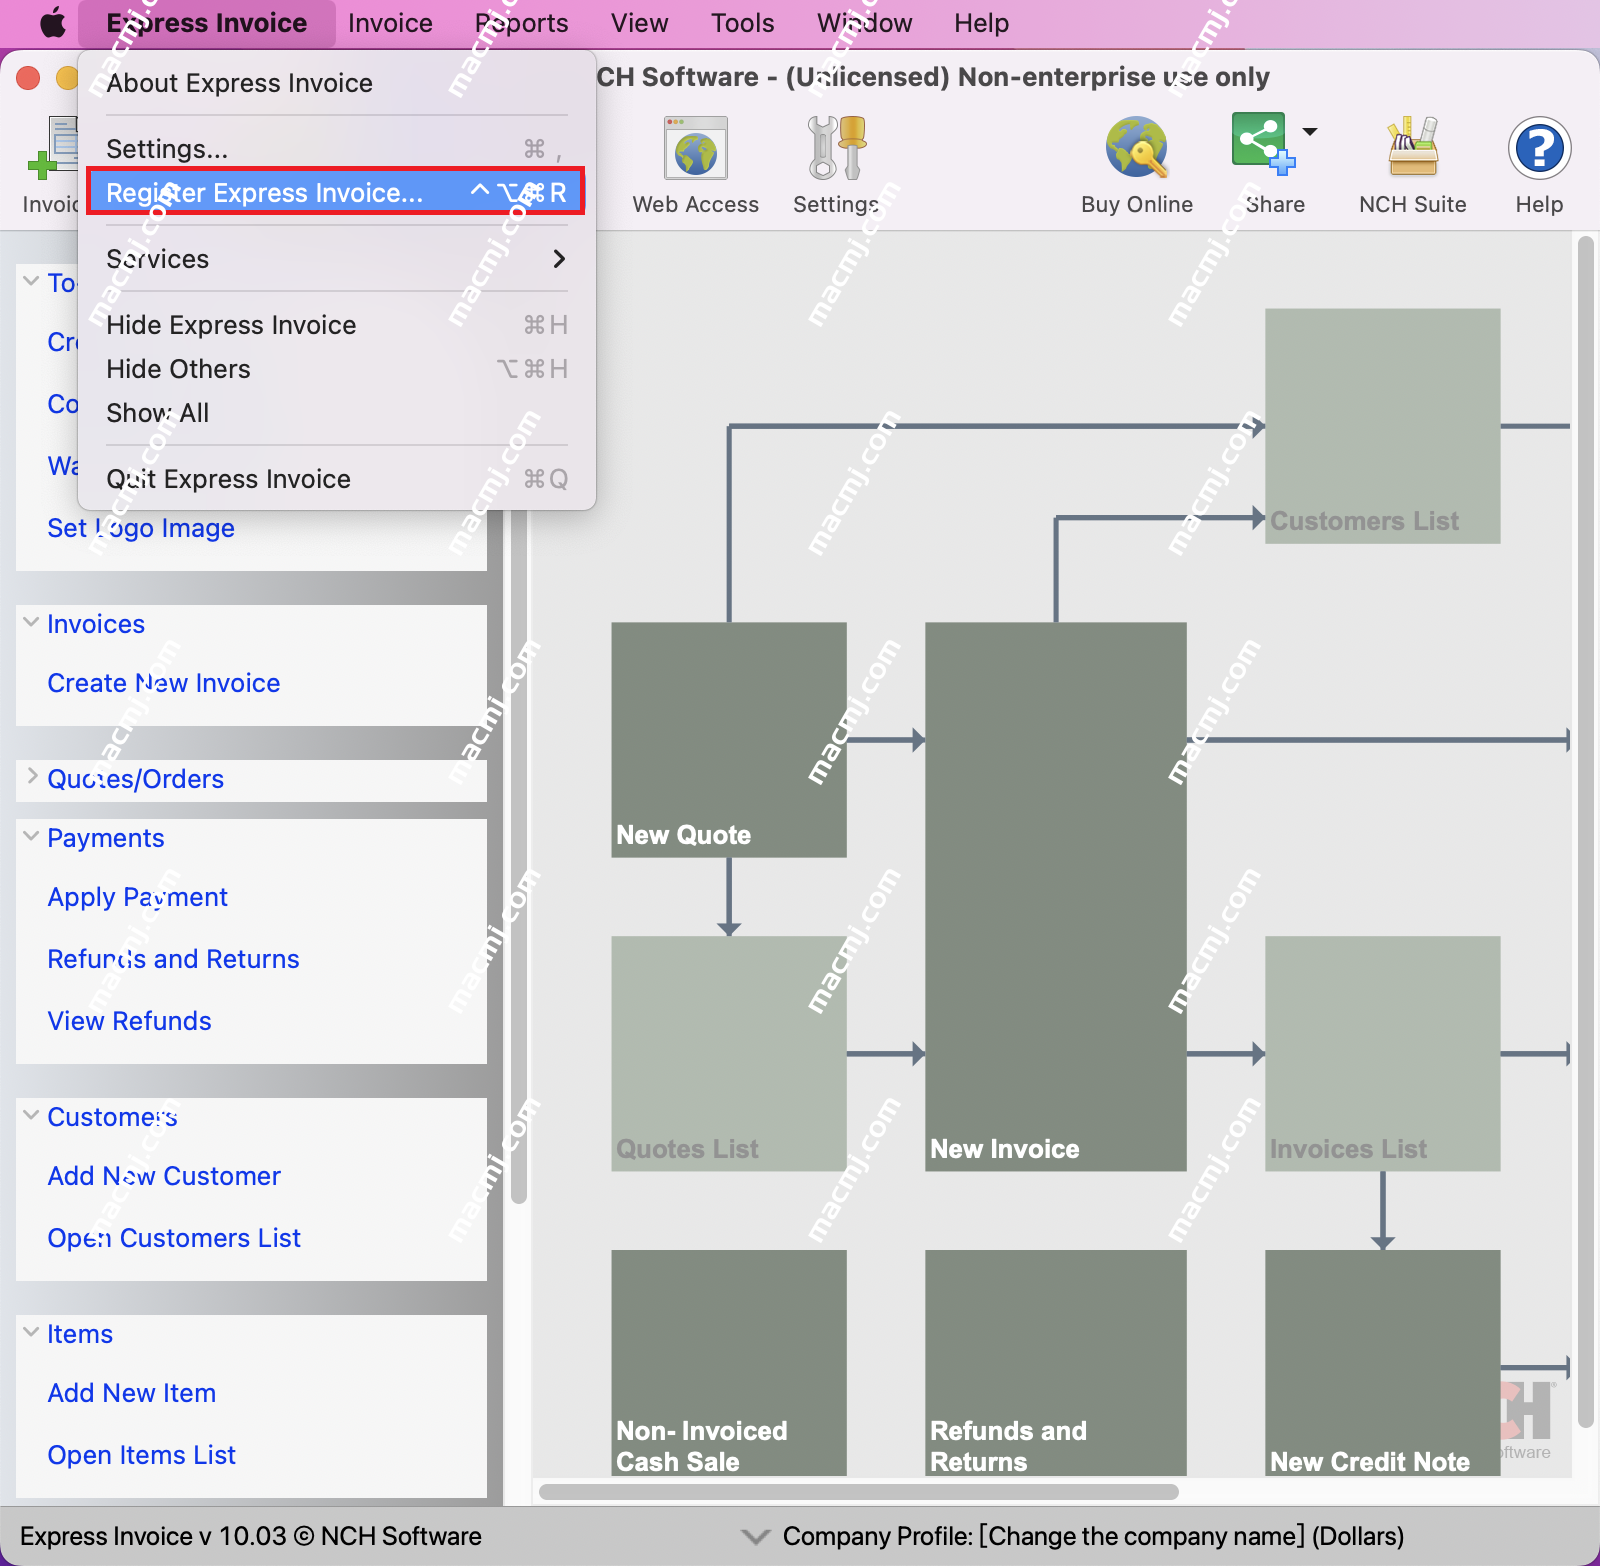
Task: Select About Express Invoice menu item
Action: coord(337,83)
